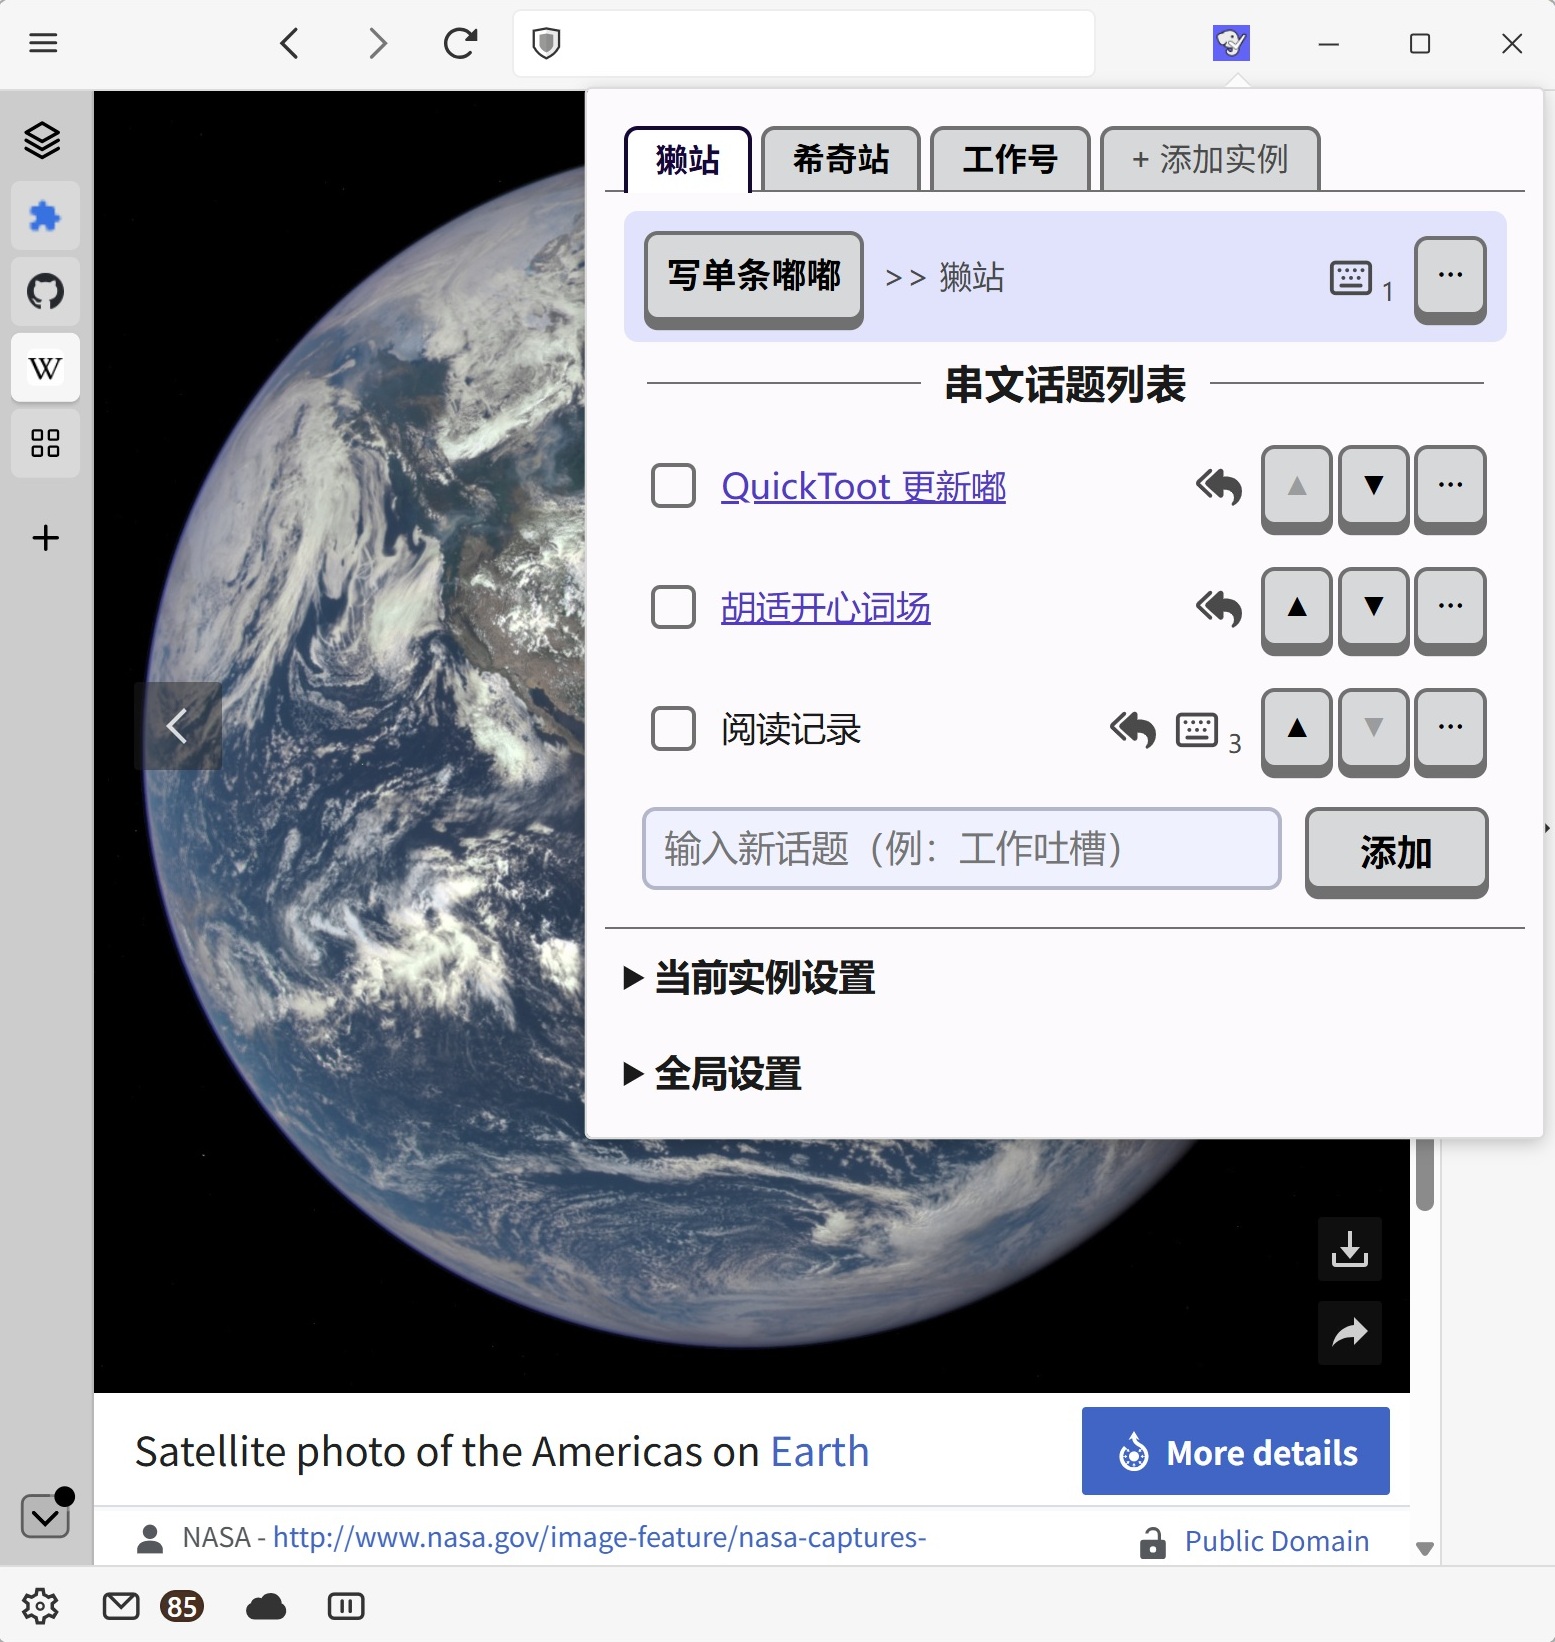Click the share arrow icon on image

click(x=1349, y=1333)
